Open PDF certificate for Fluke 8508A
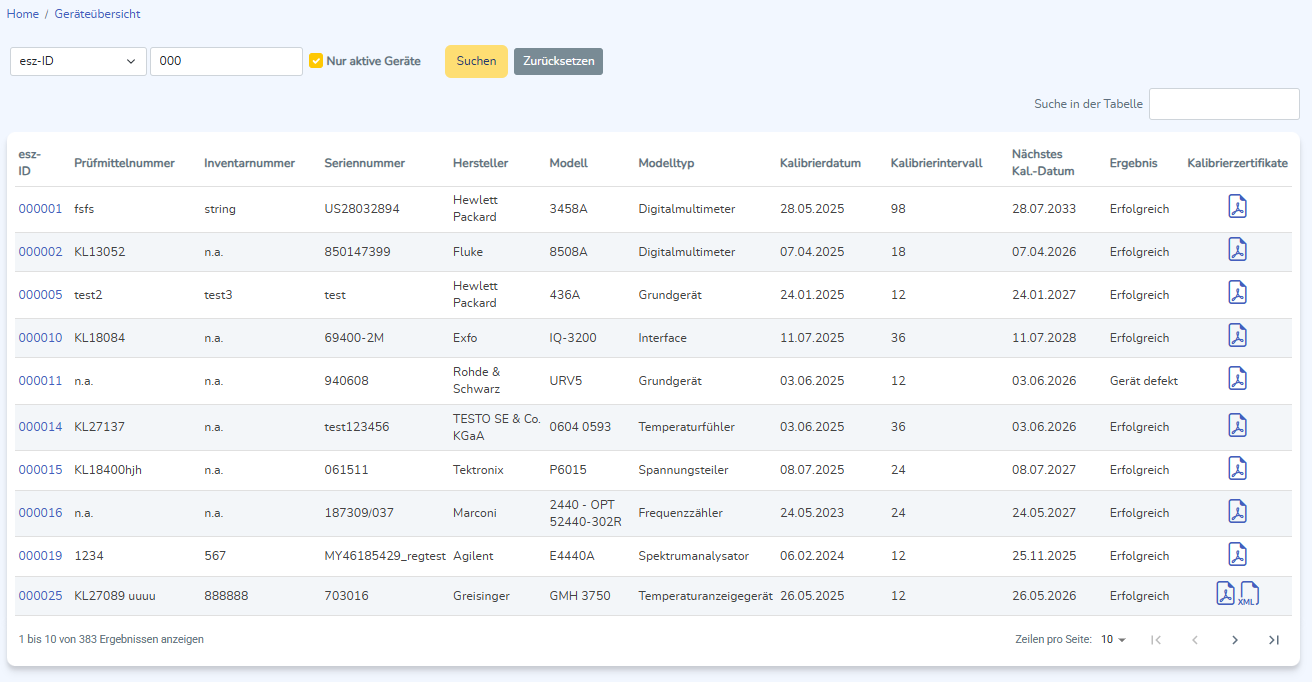The height and width of the screenshot is (682, 1312). coord(1237,251)
